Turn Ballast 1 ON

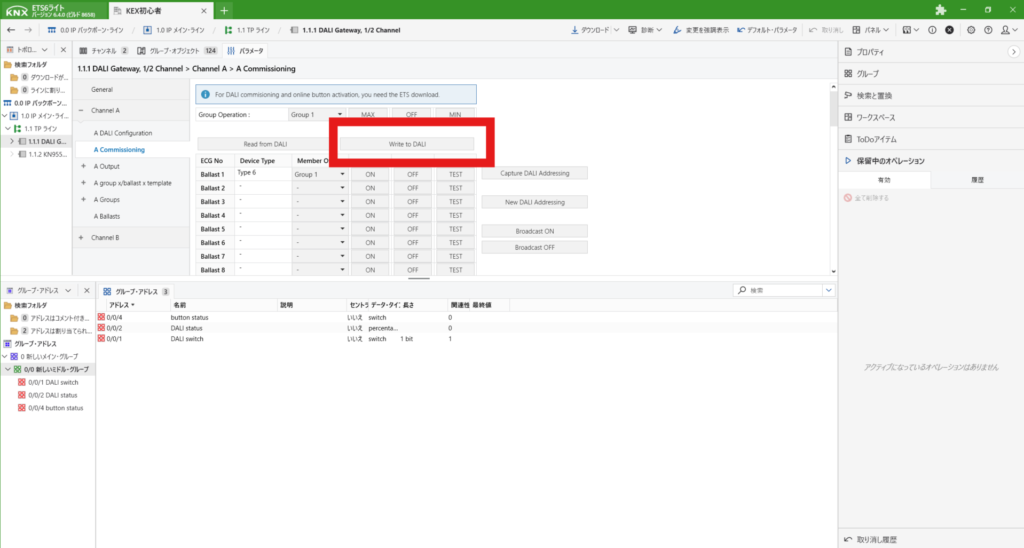pos(369,174)
